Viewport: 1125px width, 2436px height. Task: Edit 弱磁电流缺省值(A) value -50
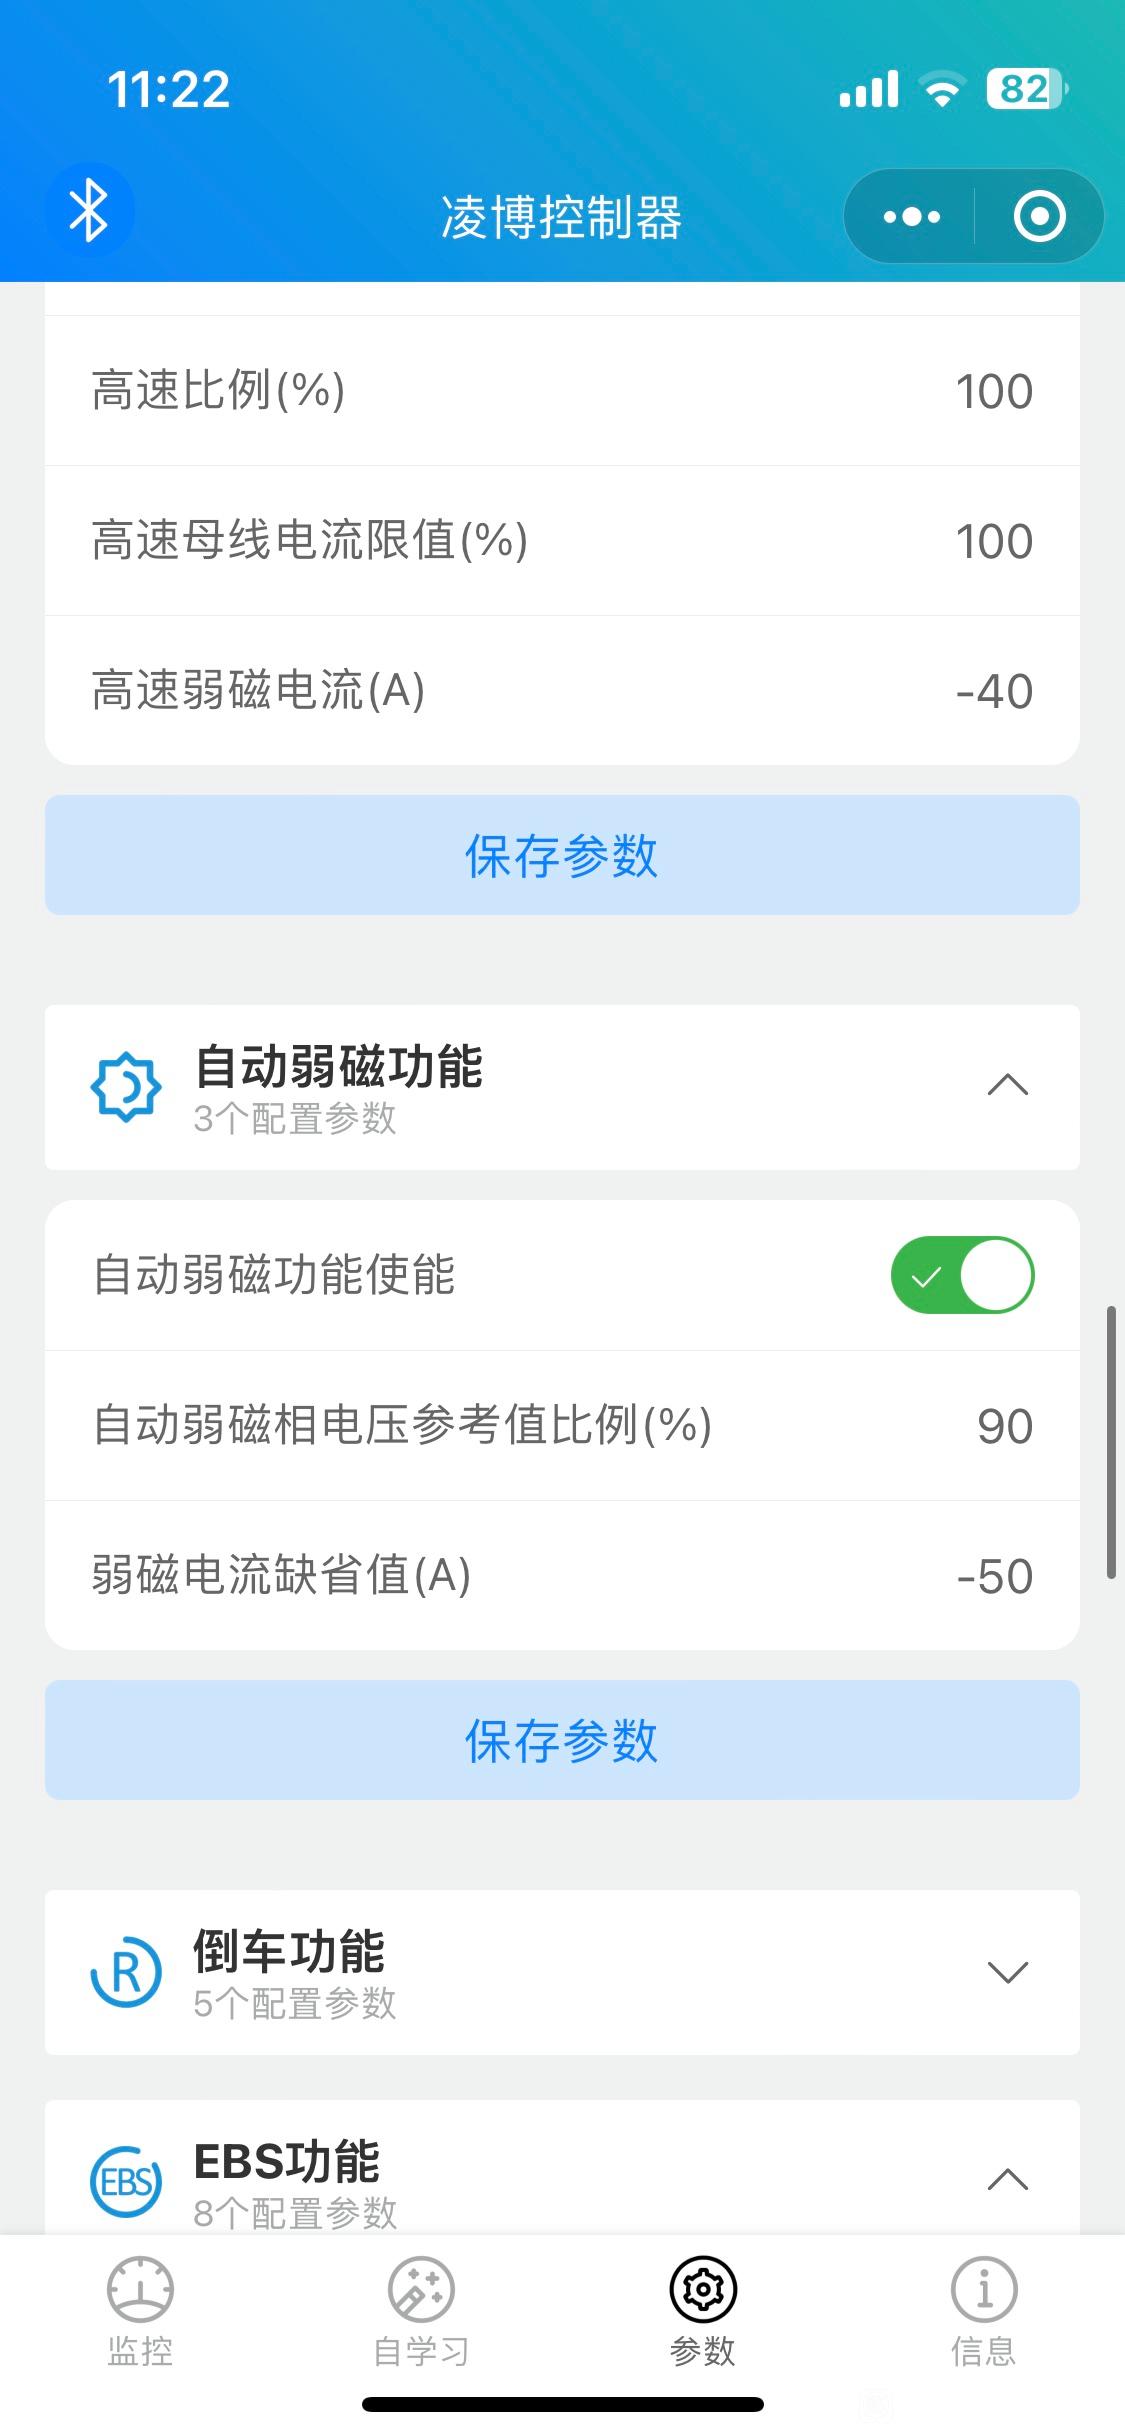[x=994, y=1576]
